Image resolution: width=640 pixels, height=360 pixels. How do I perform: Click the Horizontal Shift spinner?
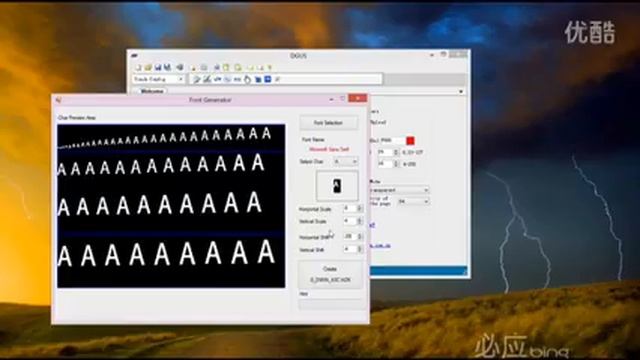pos(353,236)
